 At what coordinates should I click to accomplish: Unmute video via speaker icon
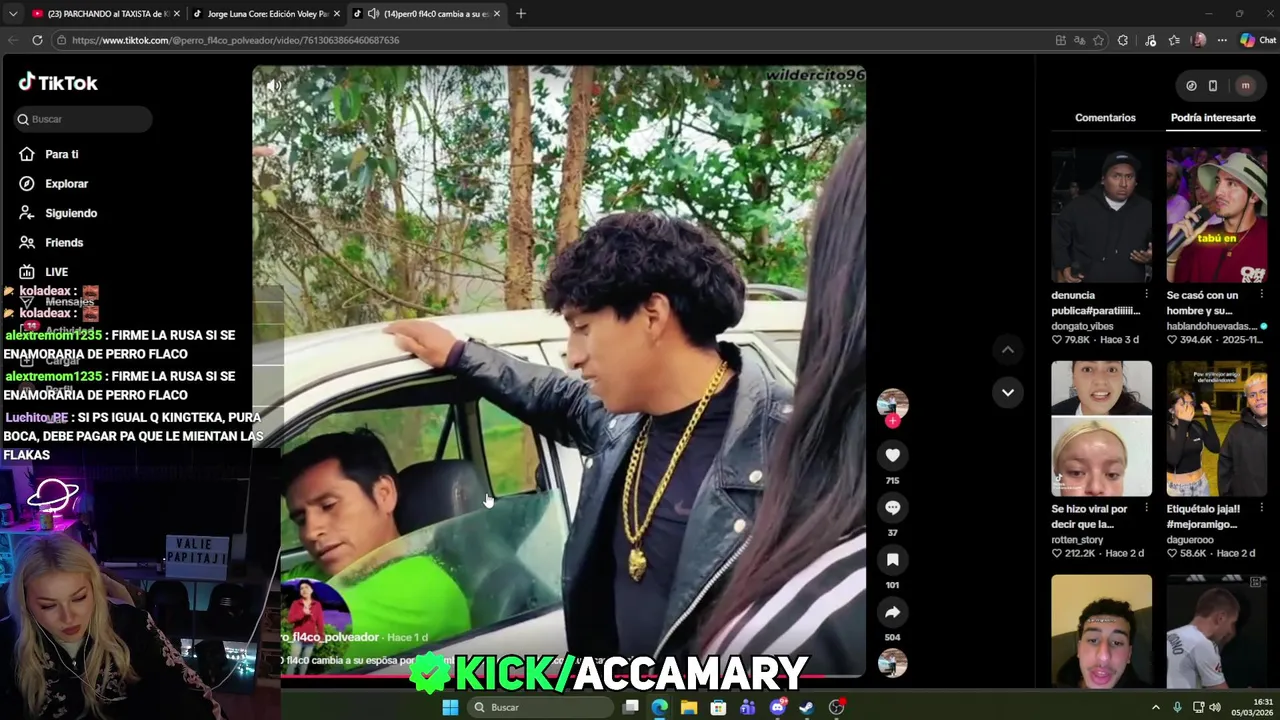coord(273,86)
